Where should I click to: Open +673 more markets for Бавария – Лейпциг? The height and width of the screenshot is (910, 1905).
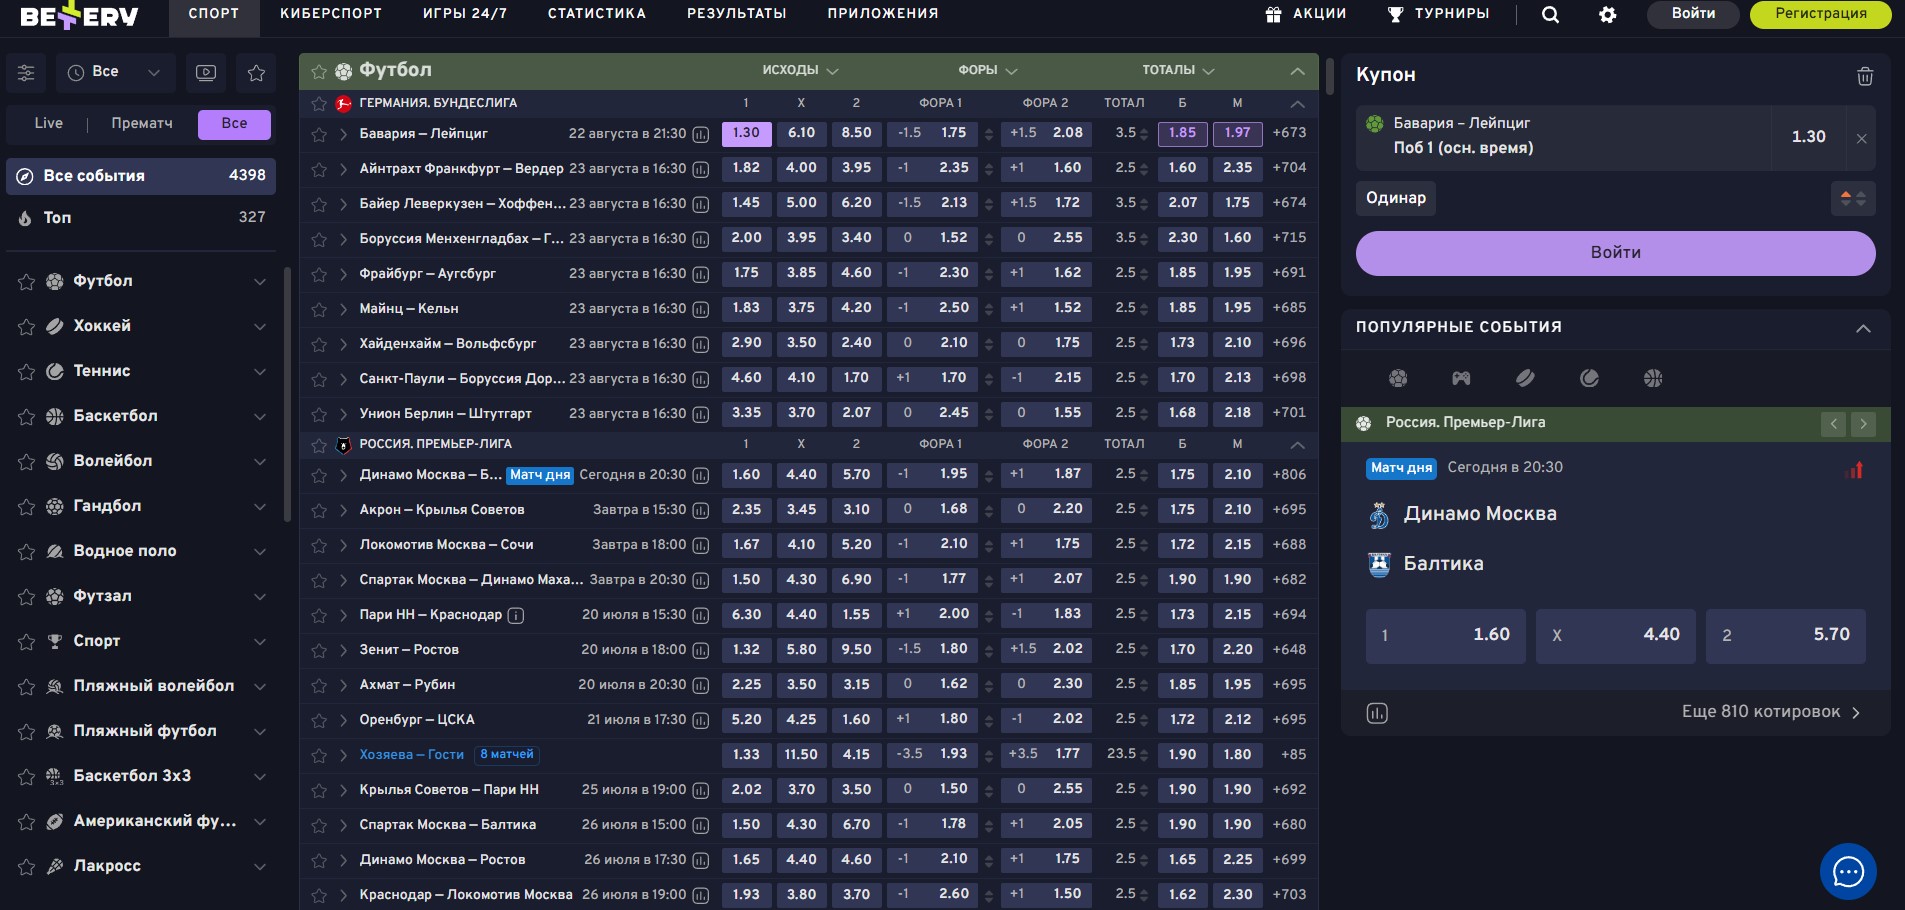(1289, 133)
